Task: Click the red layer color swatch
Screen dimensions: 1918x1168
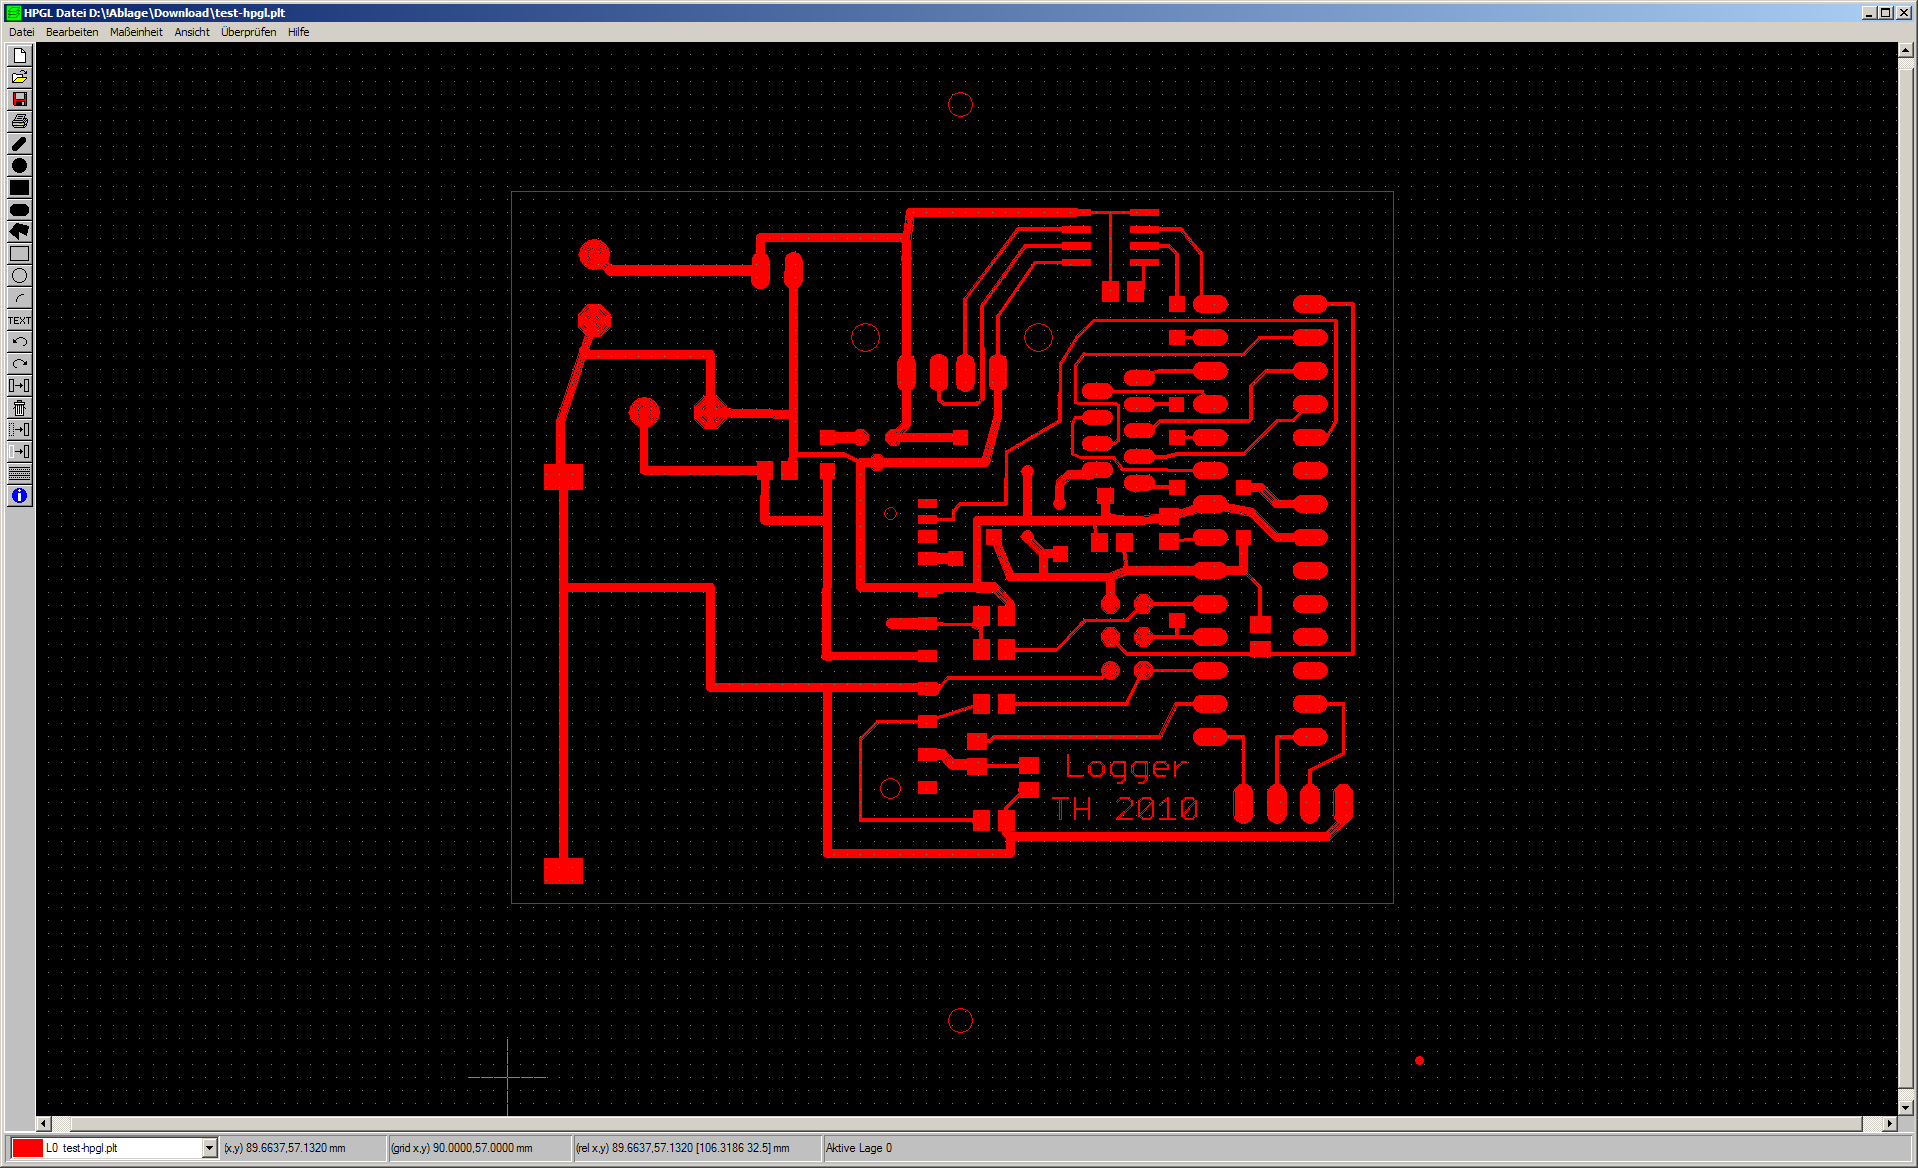Action: [x=27, y=1148]
